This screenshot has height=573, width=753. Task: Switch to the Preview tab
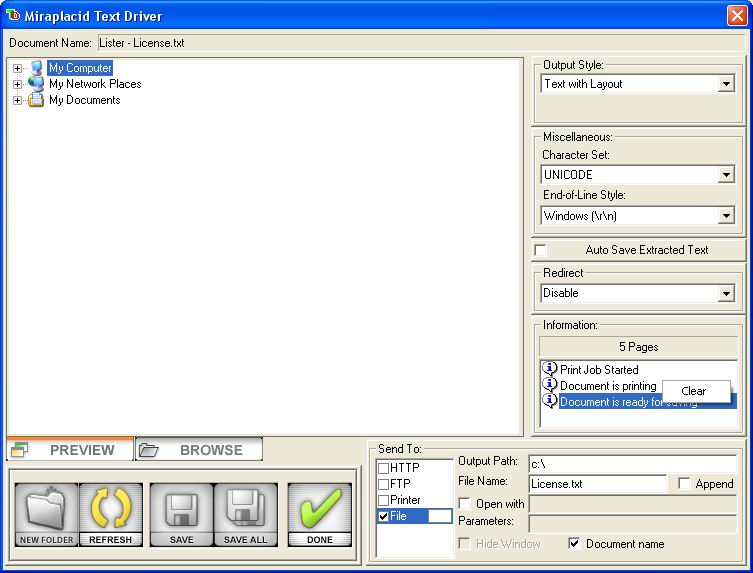click(70, 450)
